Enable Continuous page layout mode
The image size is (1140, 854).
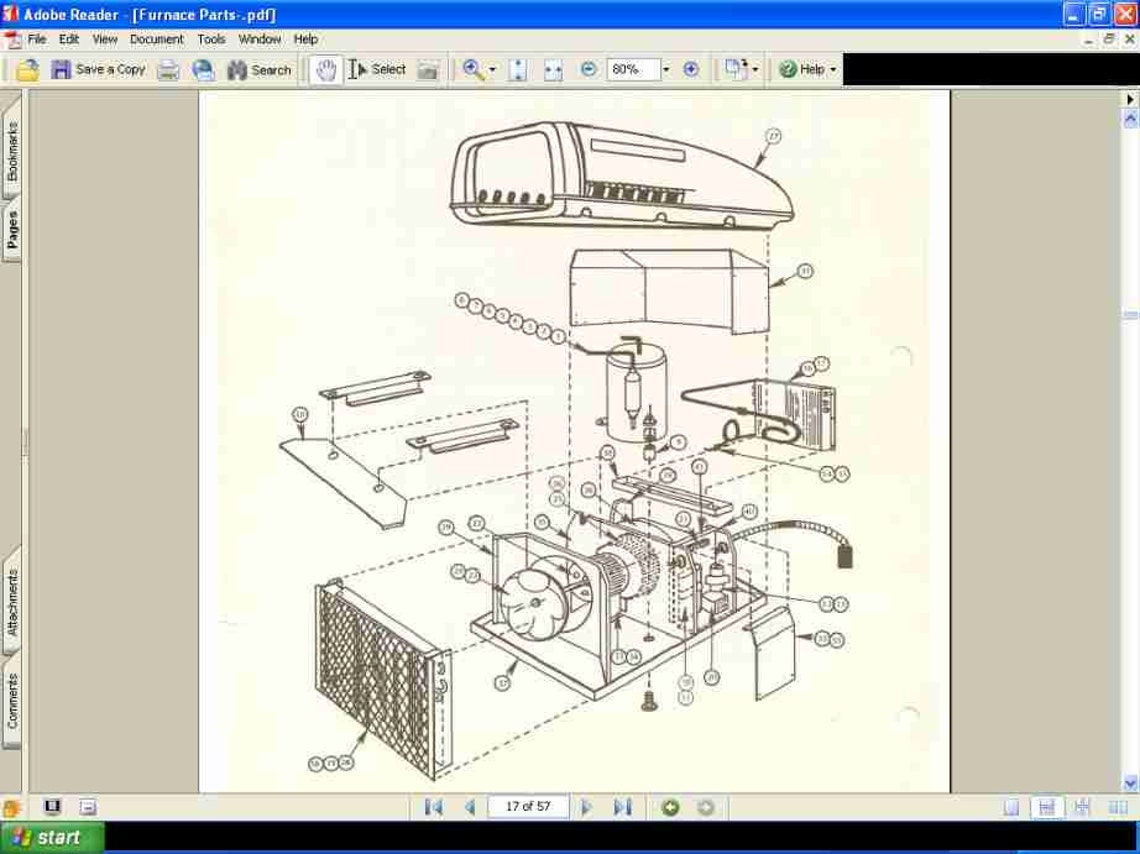coord(1046,807)
